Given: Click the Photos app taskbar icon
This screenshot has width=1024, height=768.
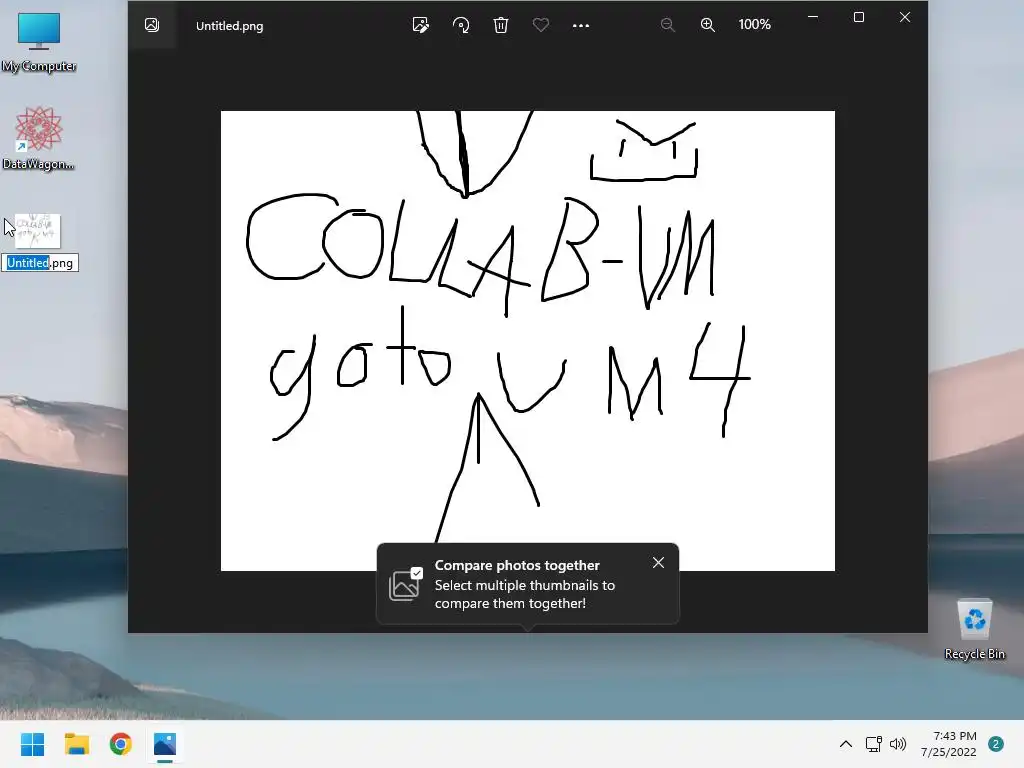Looking at the screenshot, I should click(x=165, y=744).
